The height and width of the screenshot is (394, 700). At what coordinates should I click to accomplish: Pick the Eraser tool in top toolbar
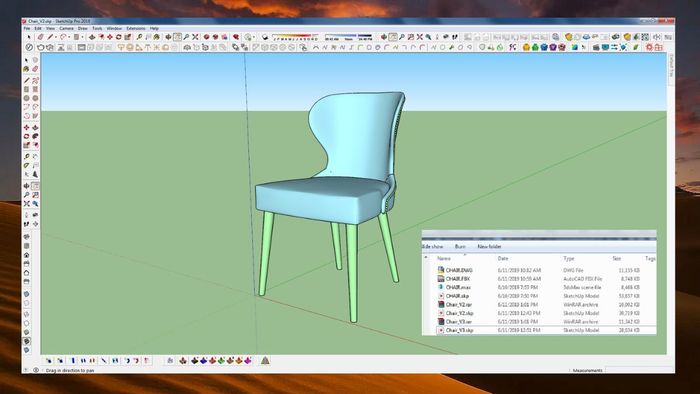click(40, 37)
